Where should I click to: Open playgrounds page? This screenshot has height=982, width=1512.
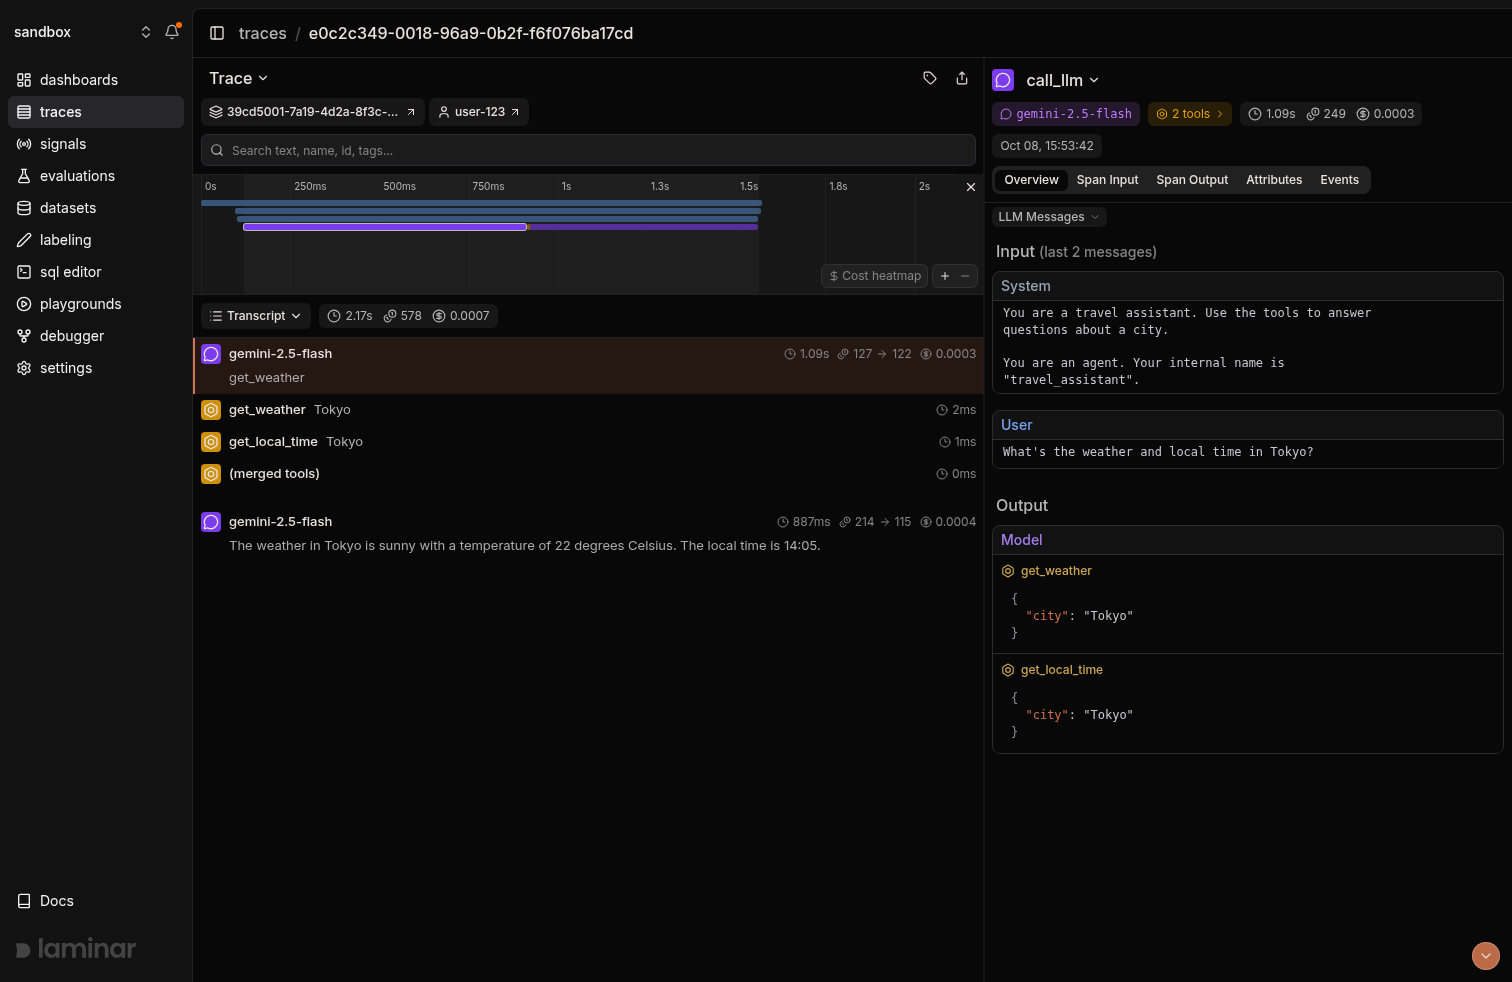click(96, 304)
